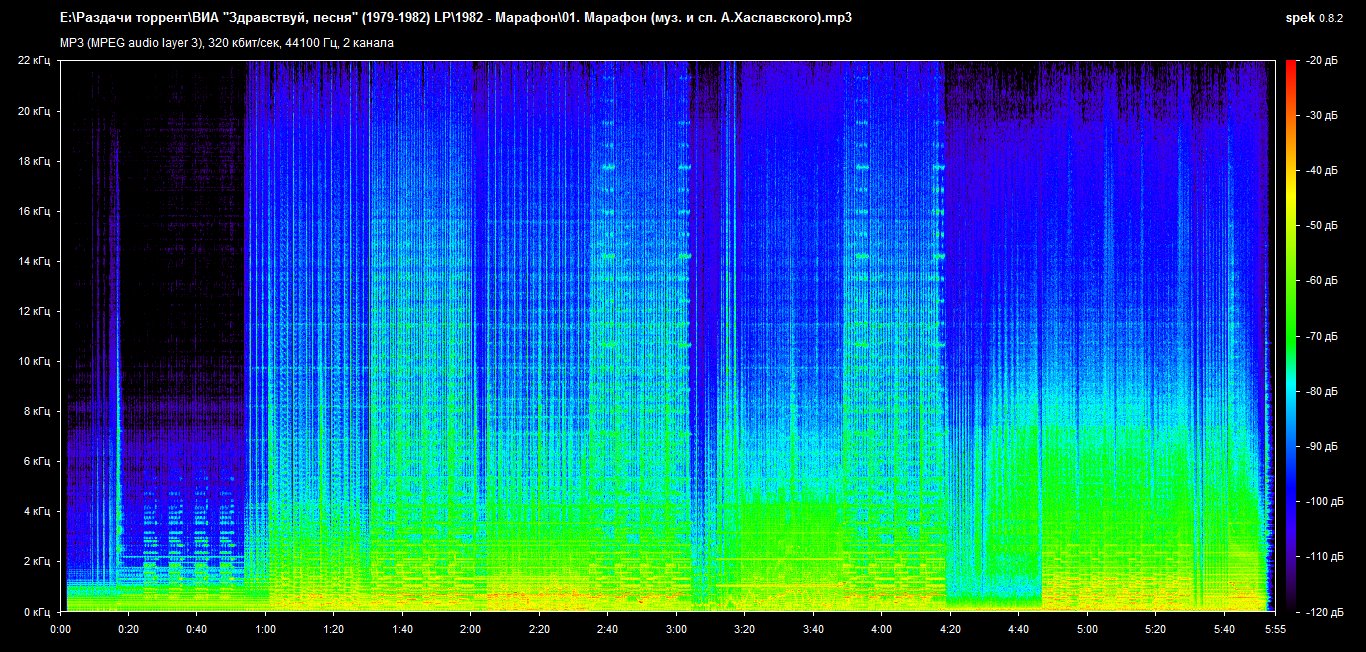Click the 10 кГц frequency axis label
Screen dimensions: 1366x652
pyautogui.click(x=33, y=361)
